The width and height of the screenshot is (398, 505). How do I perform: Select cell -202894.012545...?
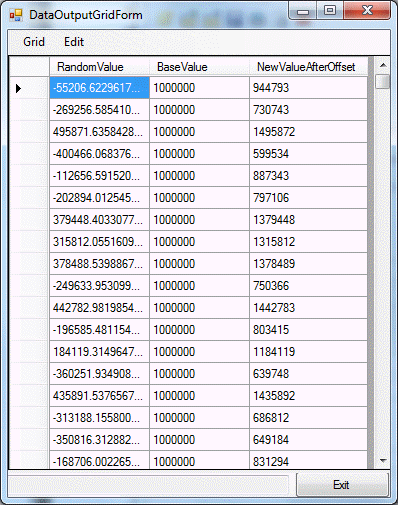coord(100,198)
